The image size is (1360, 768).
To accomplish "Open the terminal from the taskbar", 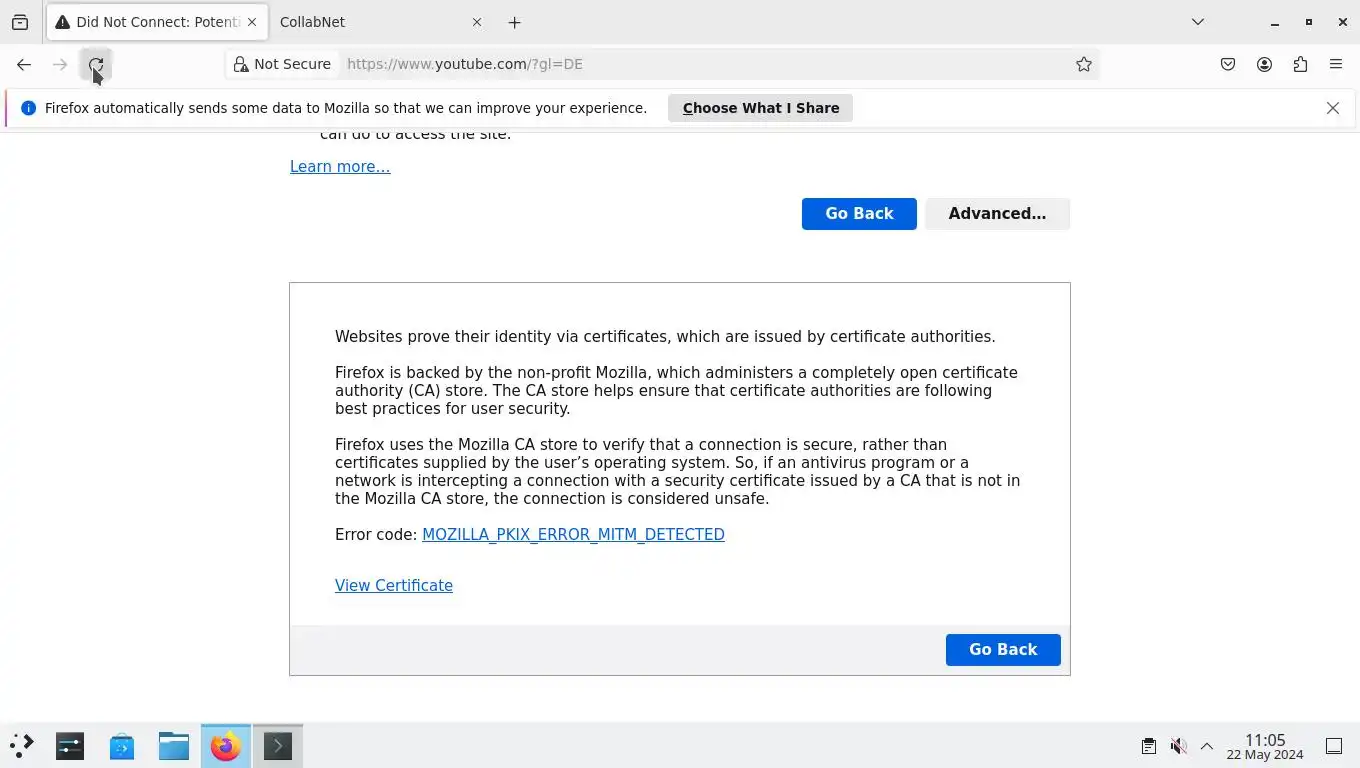I will [x=278, y=746].
